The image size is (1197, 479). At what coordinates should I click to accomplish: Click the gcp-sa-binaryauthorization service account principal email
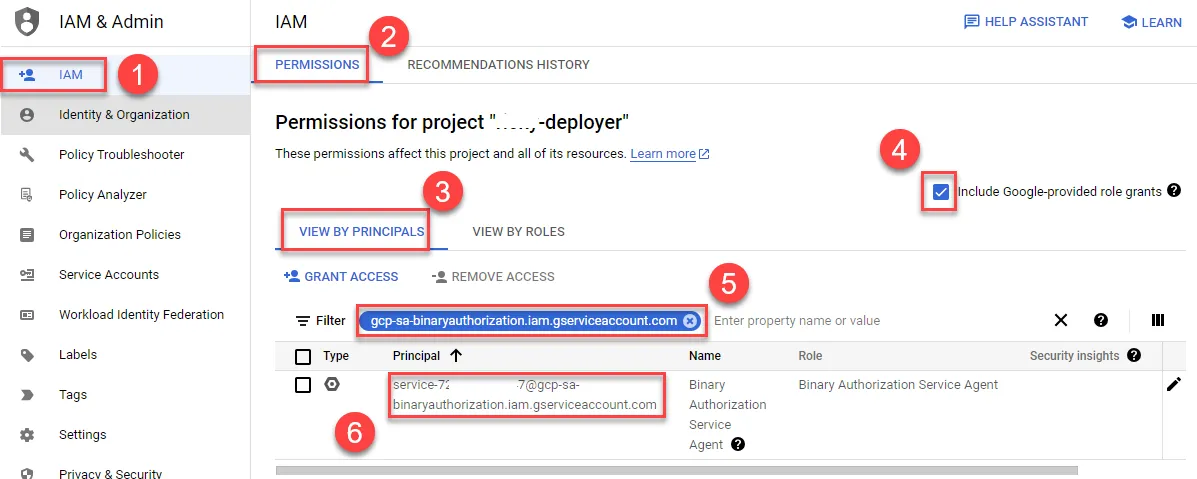pos(524,394)
